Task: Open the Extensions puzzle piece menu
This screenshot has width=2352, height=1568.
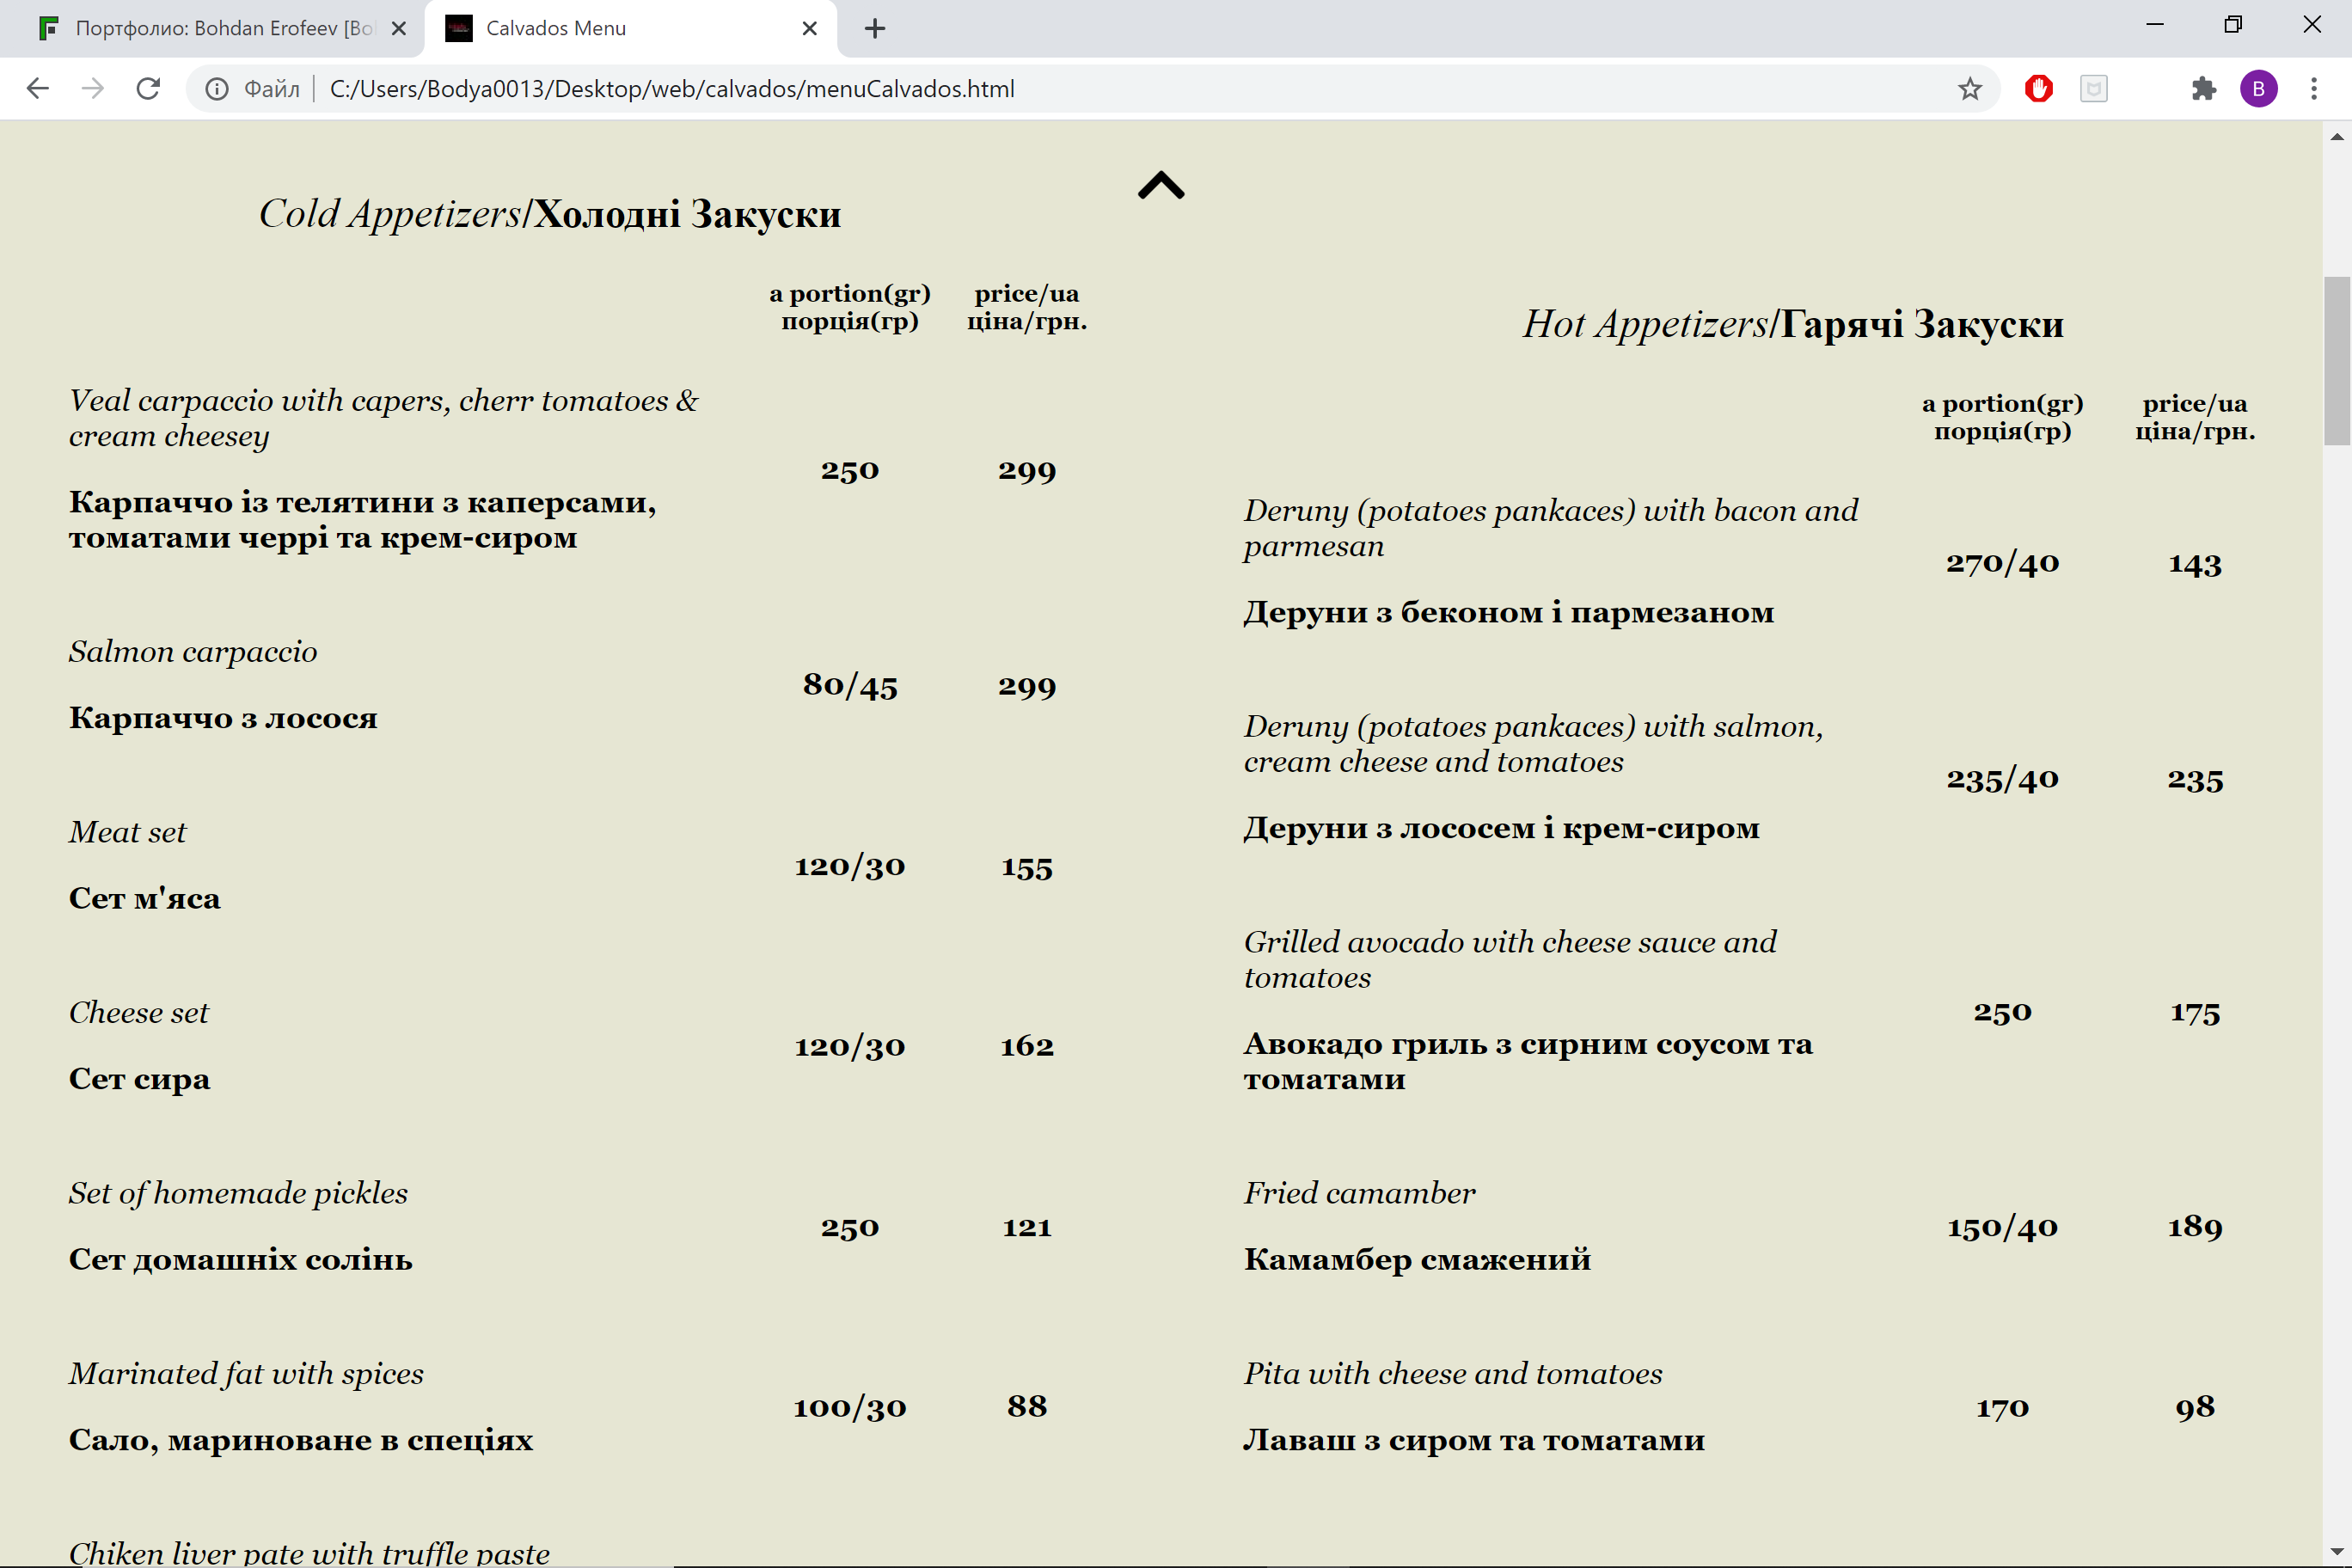Action: click(x=2203, y=89)
